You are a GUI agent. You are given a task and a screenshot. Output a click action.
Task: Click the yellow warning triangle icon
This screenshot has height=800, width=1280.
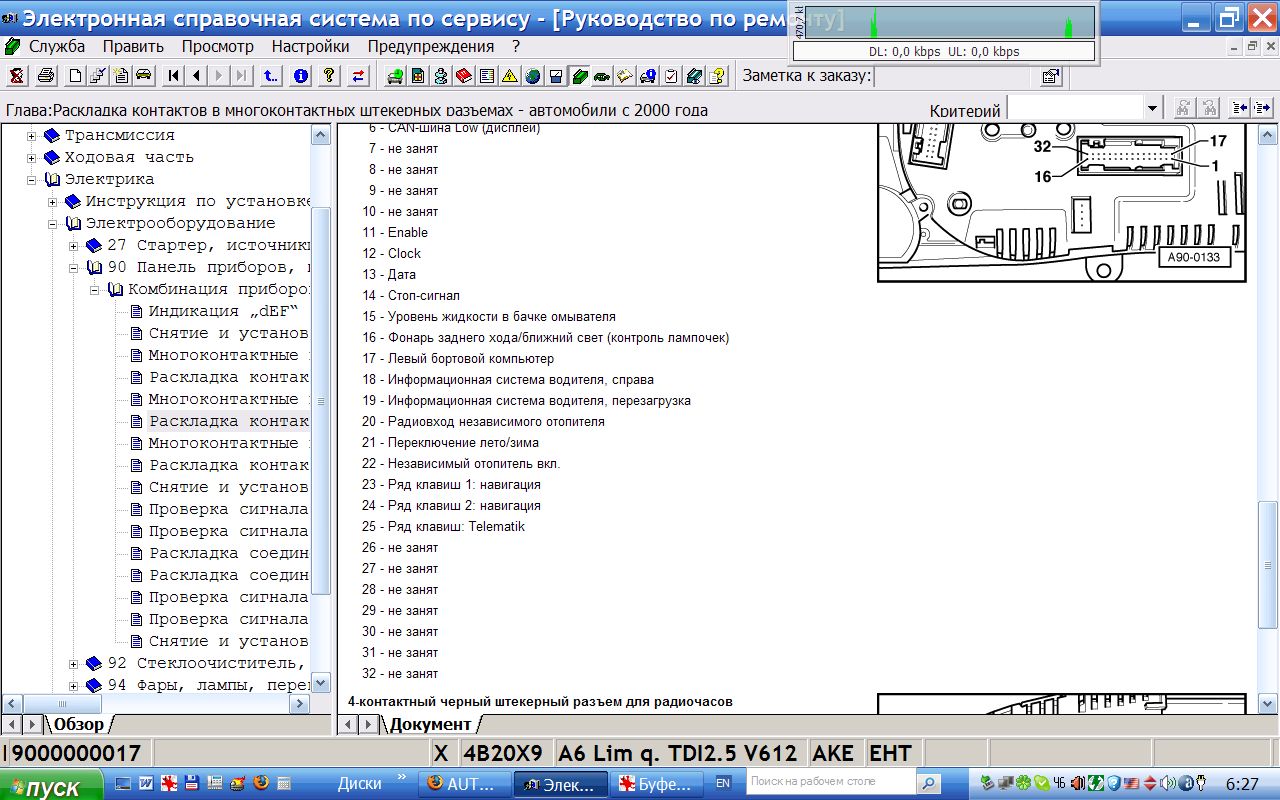(x=510, y=76)
